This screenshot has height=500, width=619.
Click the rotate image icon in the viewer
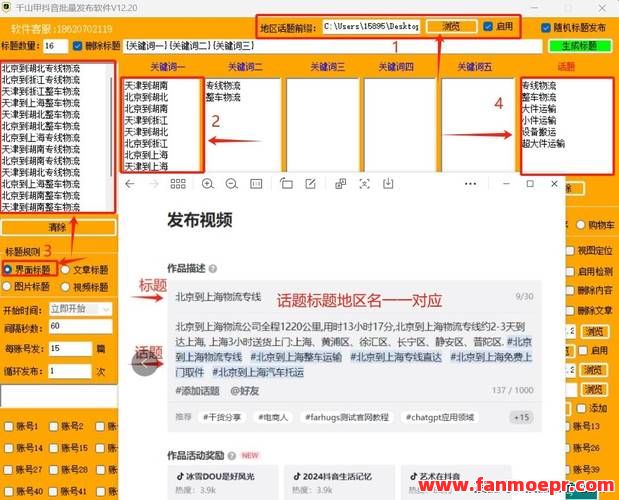coord(286,184)
